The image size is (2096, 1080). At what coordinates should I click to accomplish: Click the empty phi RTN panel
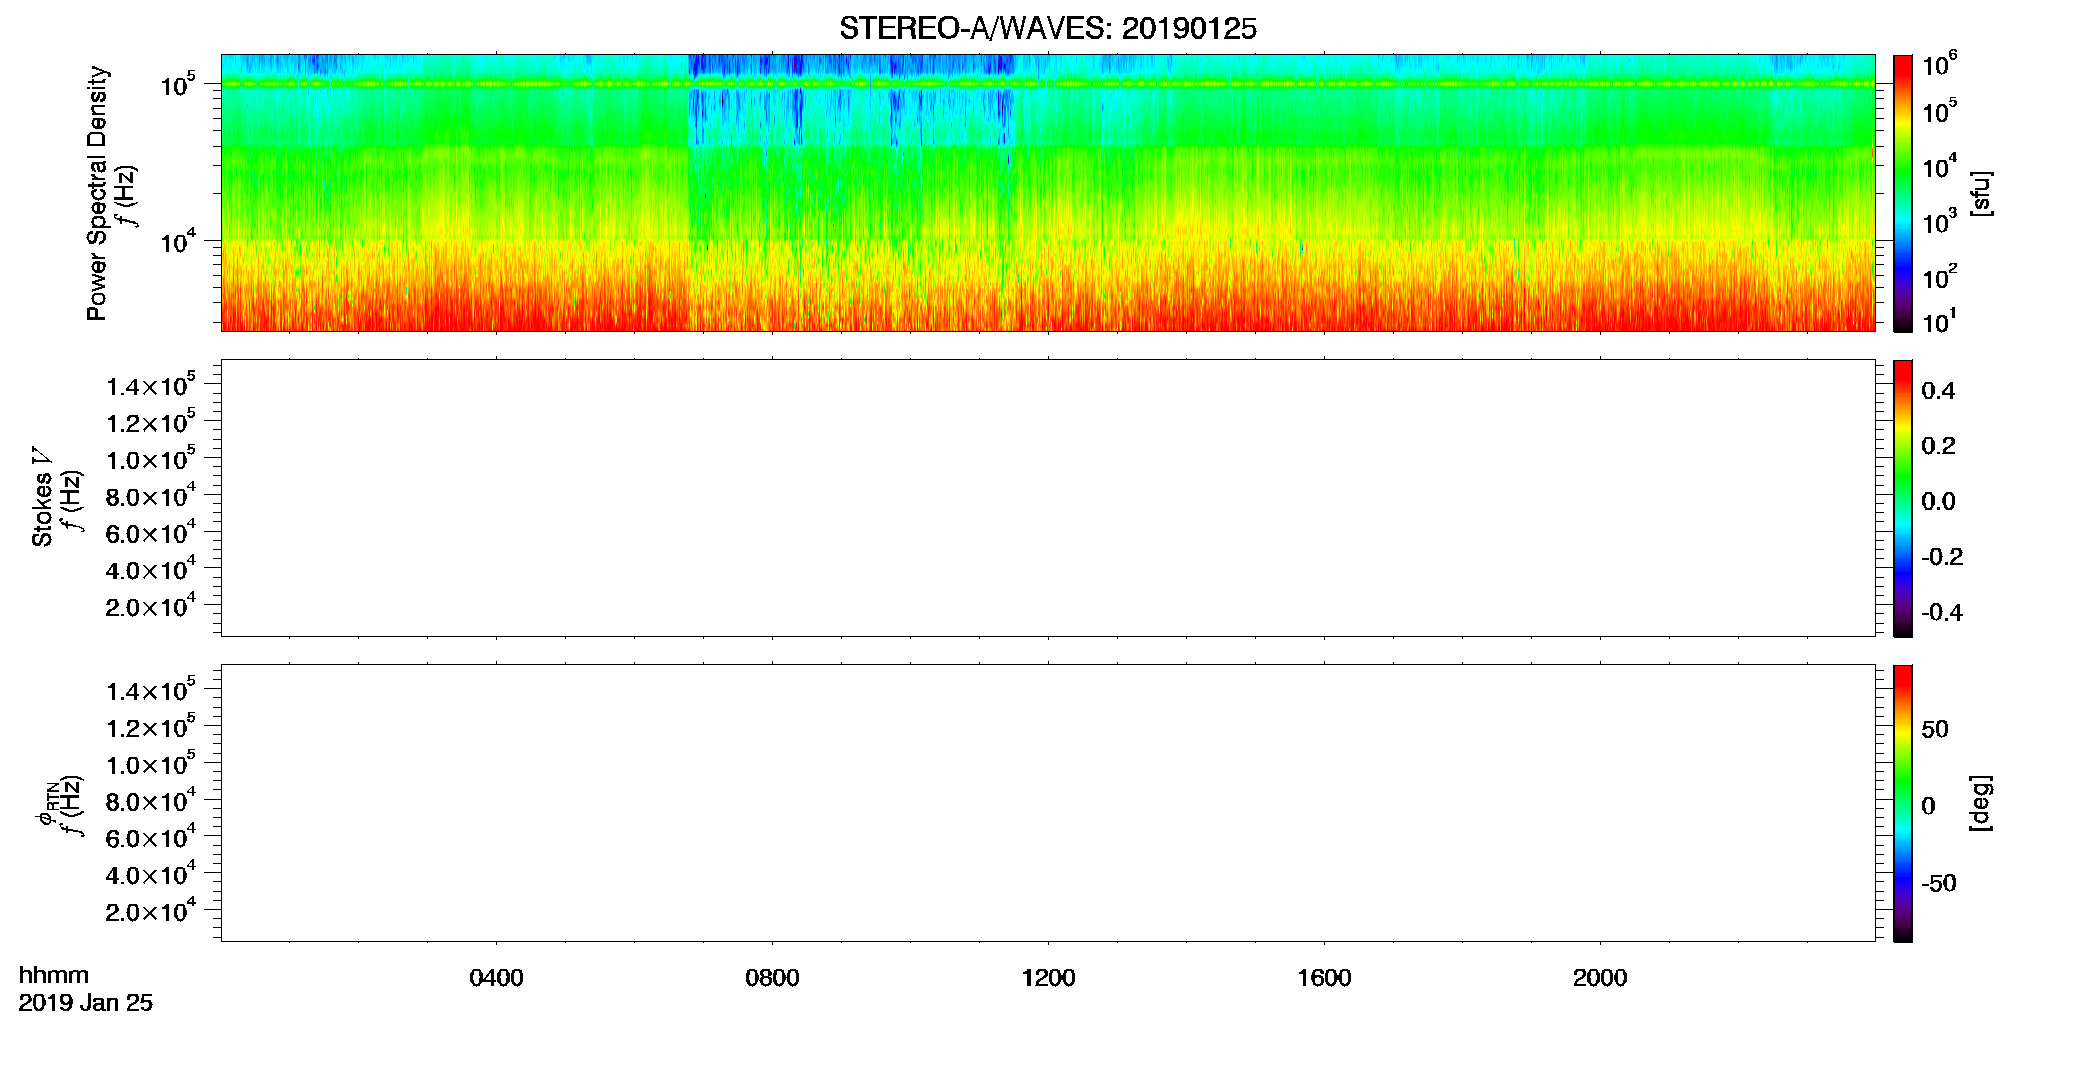pos(1048,803)
